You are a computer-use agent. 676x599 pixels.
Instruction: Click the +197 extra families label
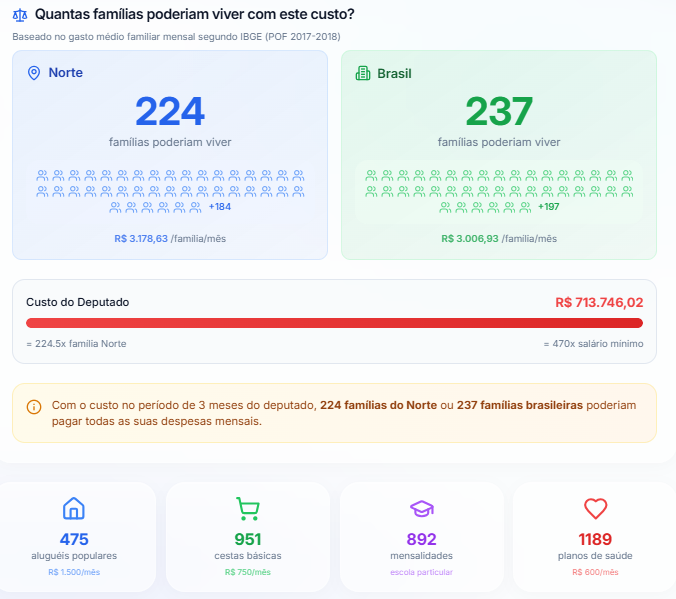pyautogui.click(x=548, y=207)
